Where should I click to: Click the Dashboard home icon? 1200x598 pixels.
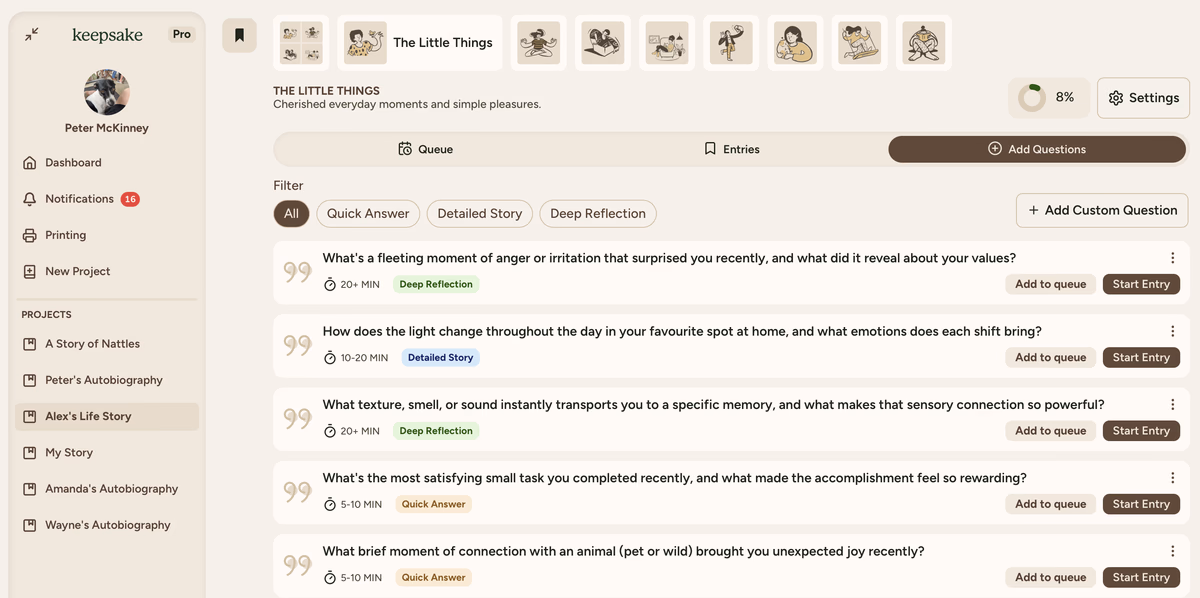click(29, 163)
